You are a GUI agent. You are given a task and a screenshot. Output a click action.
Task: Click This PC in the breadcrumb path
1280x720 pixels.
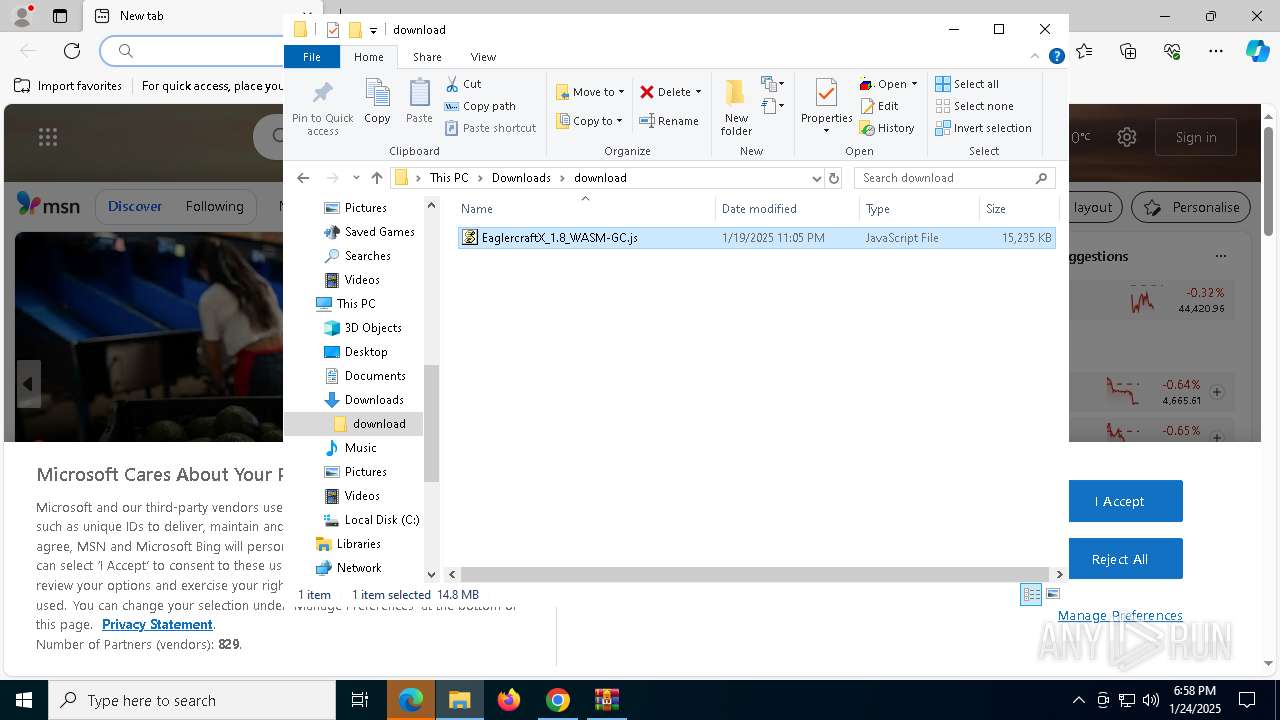449,178
